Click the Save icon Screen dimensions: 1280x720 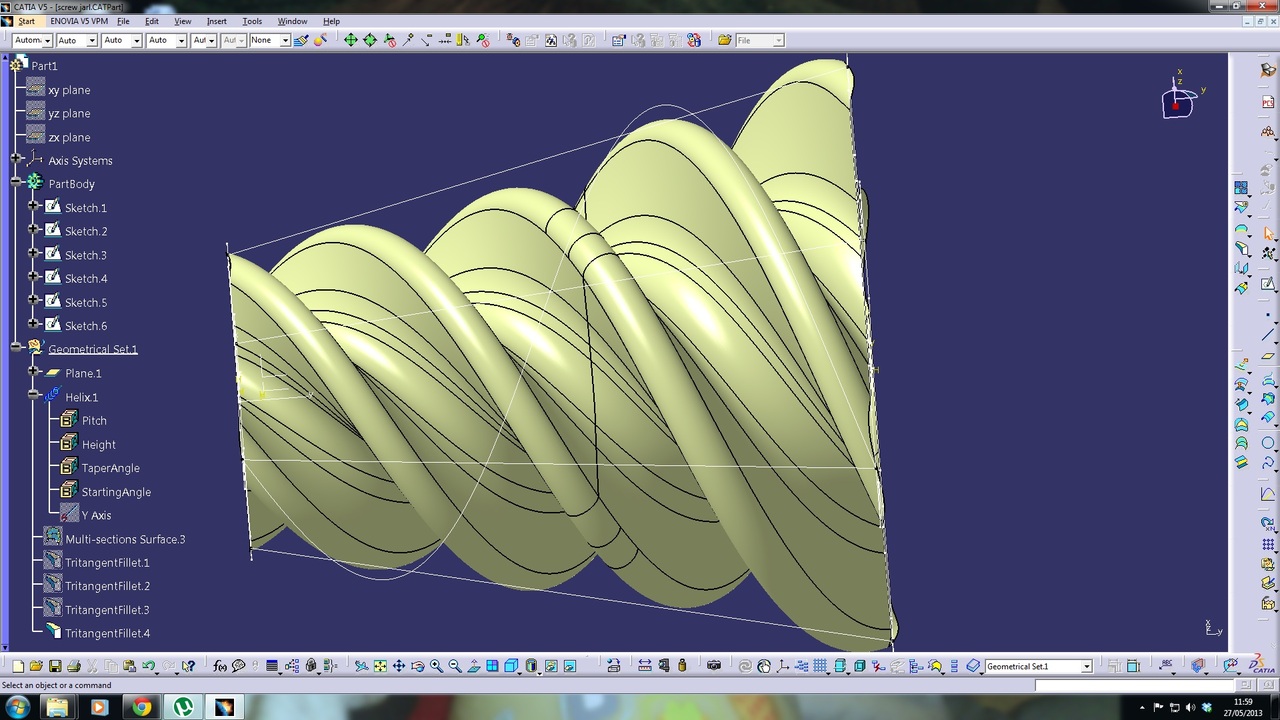coord(55,666)
